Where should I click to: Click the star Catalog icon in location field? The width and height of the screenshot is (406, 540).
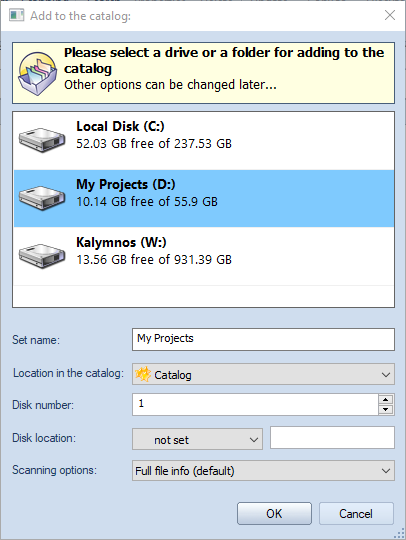(x=143, y=374)
